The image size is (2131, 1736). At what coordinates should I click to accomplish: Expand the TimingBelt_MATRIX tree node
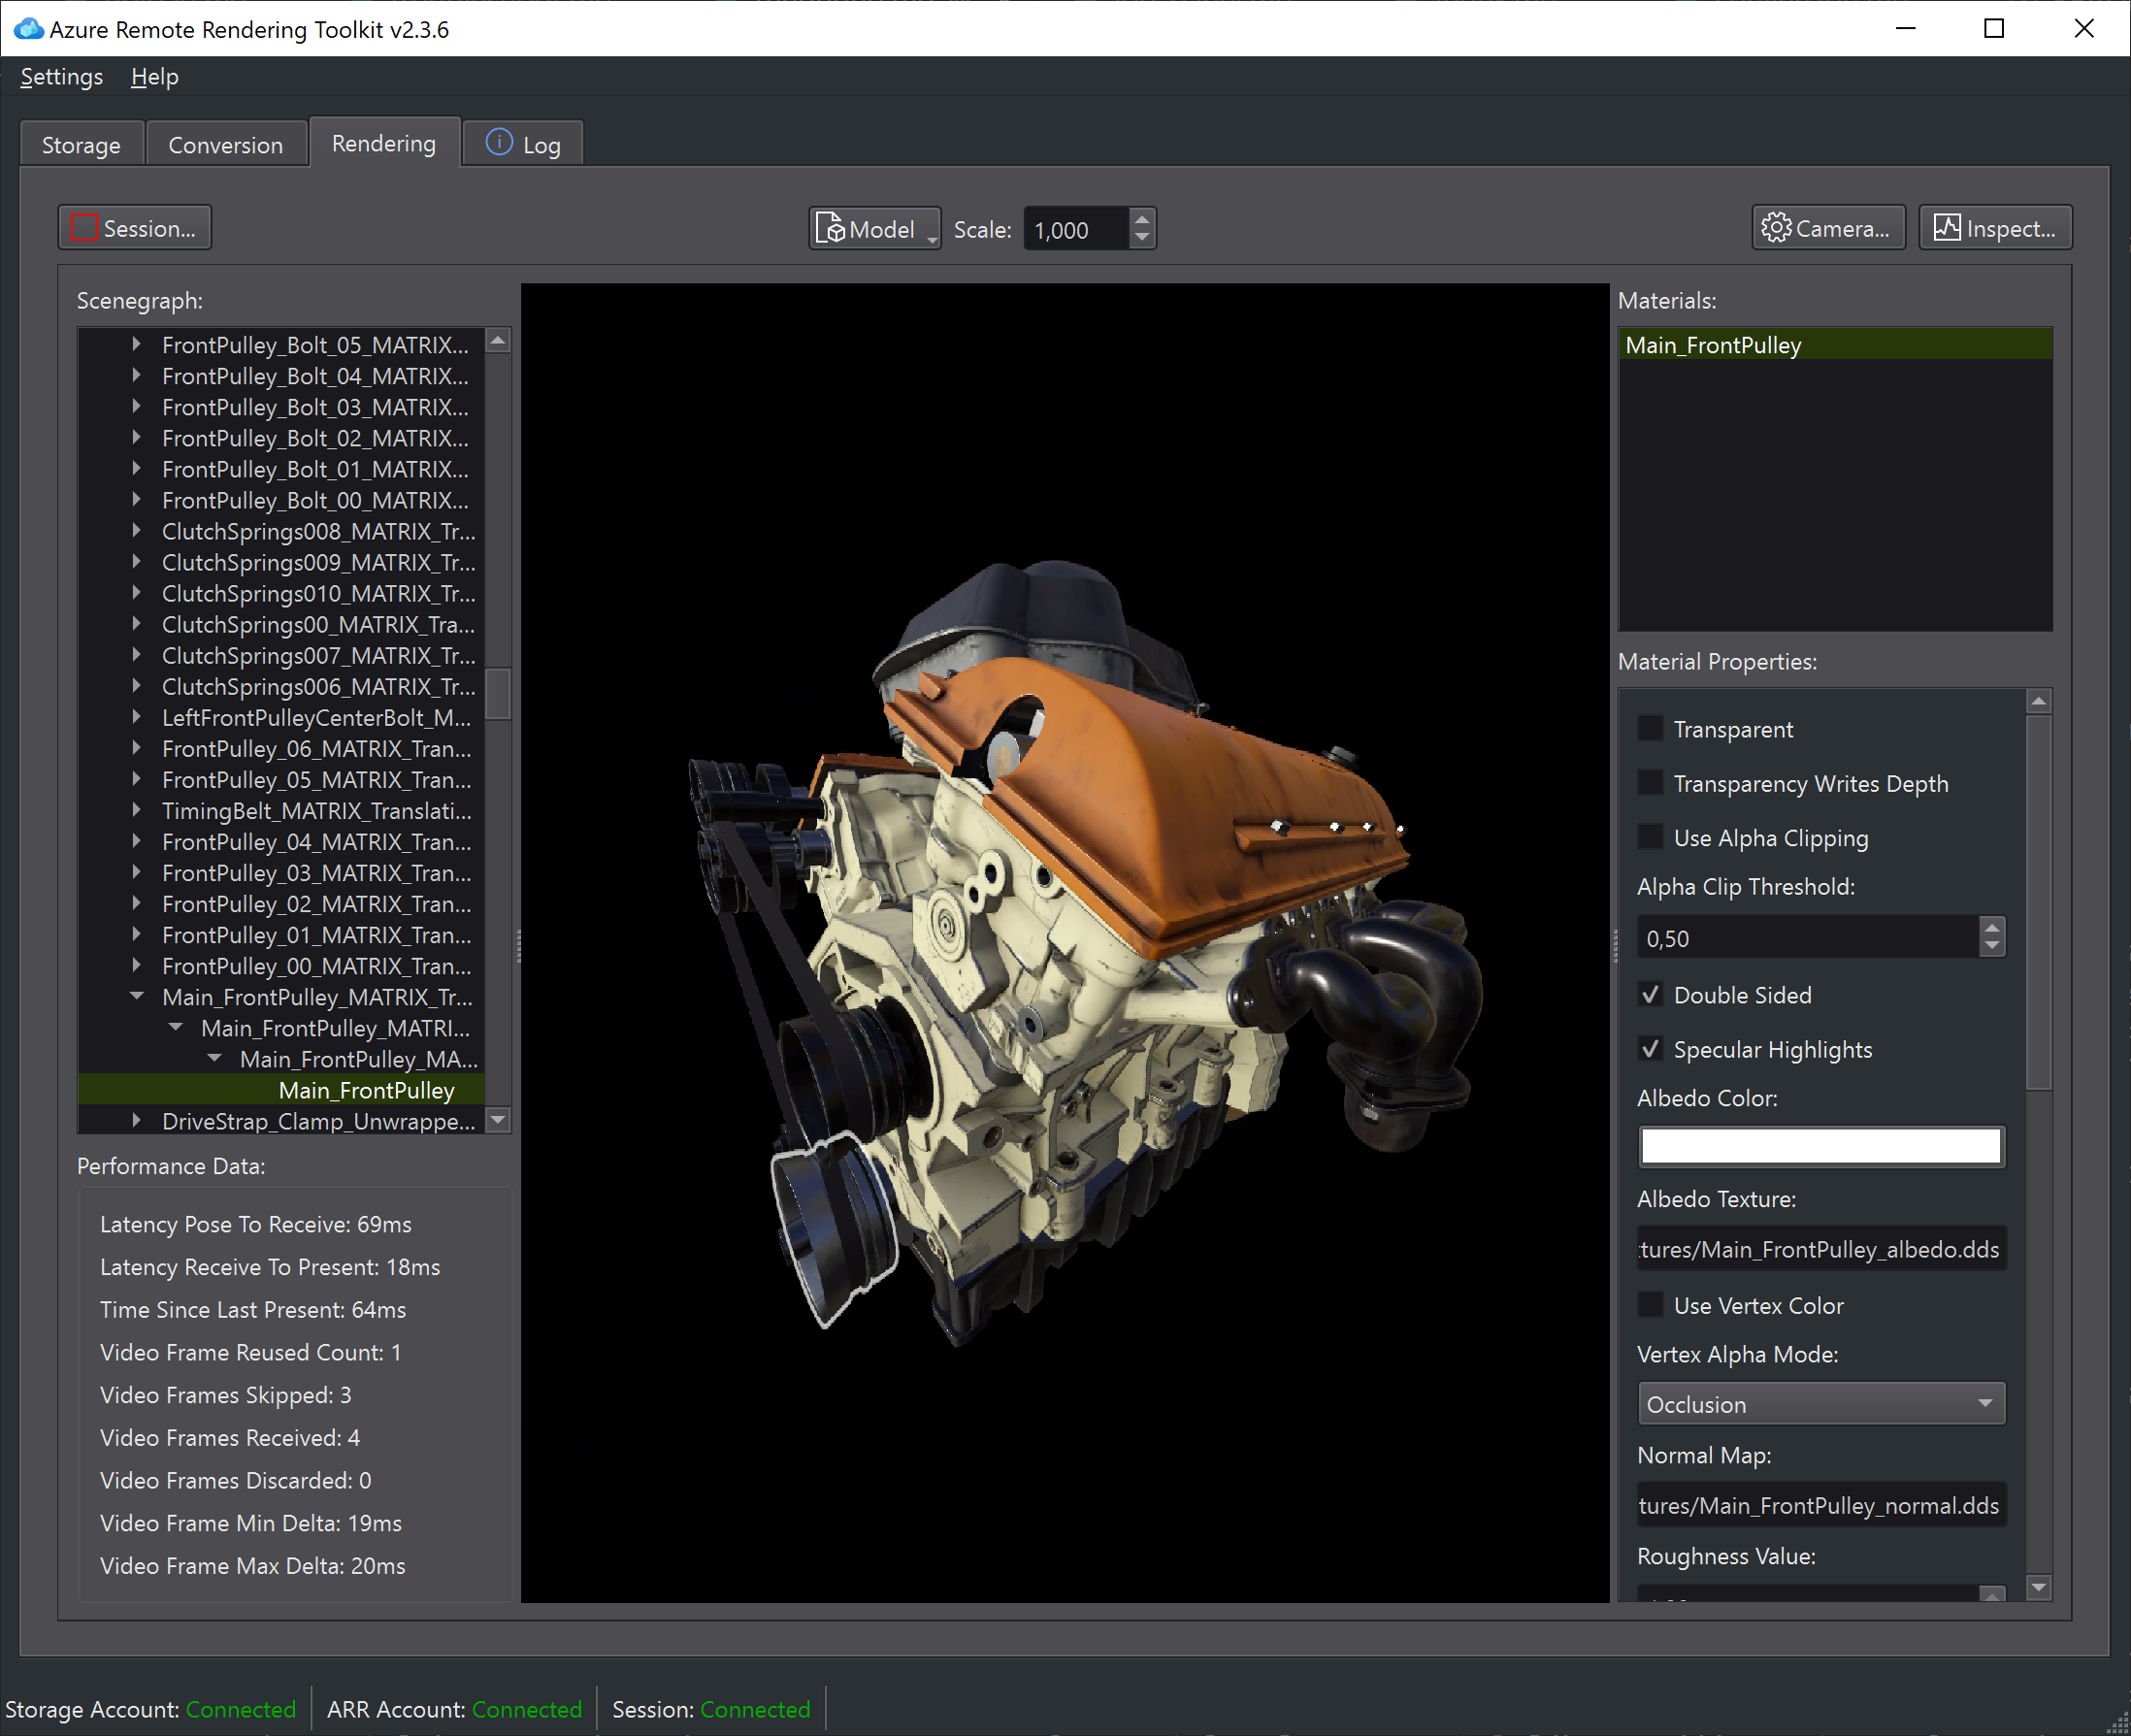[137, 810]
